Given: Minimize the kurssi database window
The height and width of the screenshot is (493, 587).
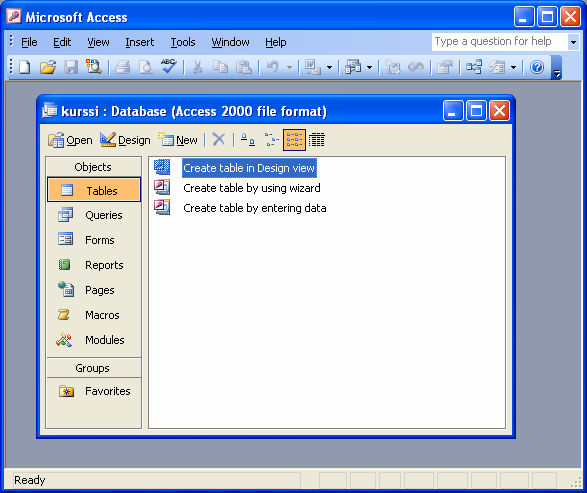Looking at the screenshot, I should point(453,110).
